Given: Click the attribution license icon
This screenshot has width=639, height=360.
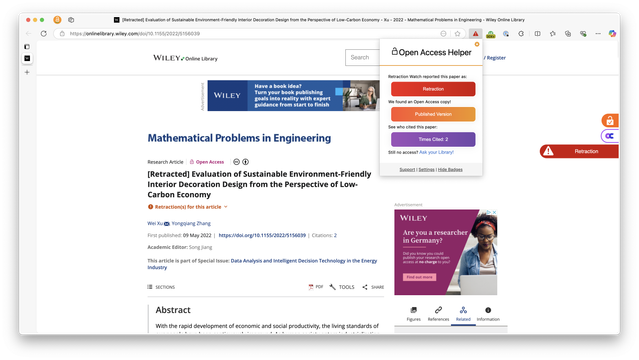Looking at the screenshot, I should point(245,162).
